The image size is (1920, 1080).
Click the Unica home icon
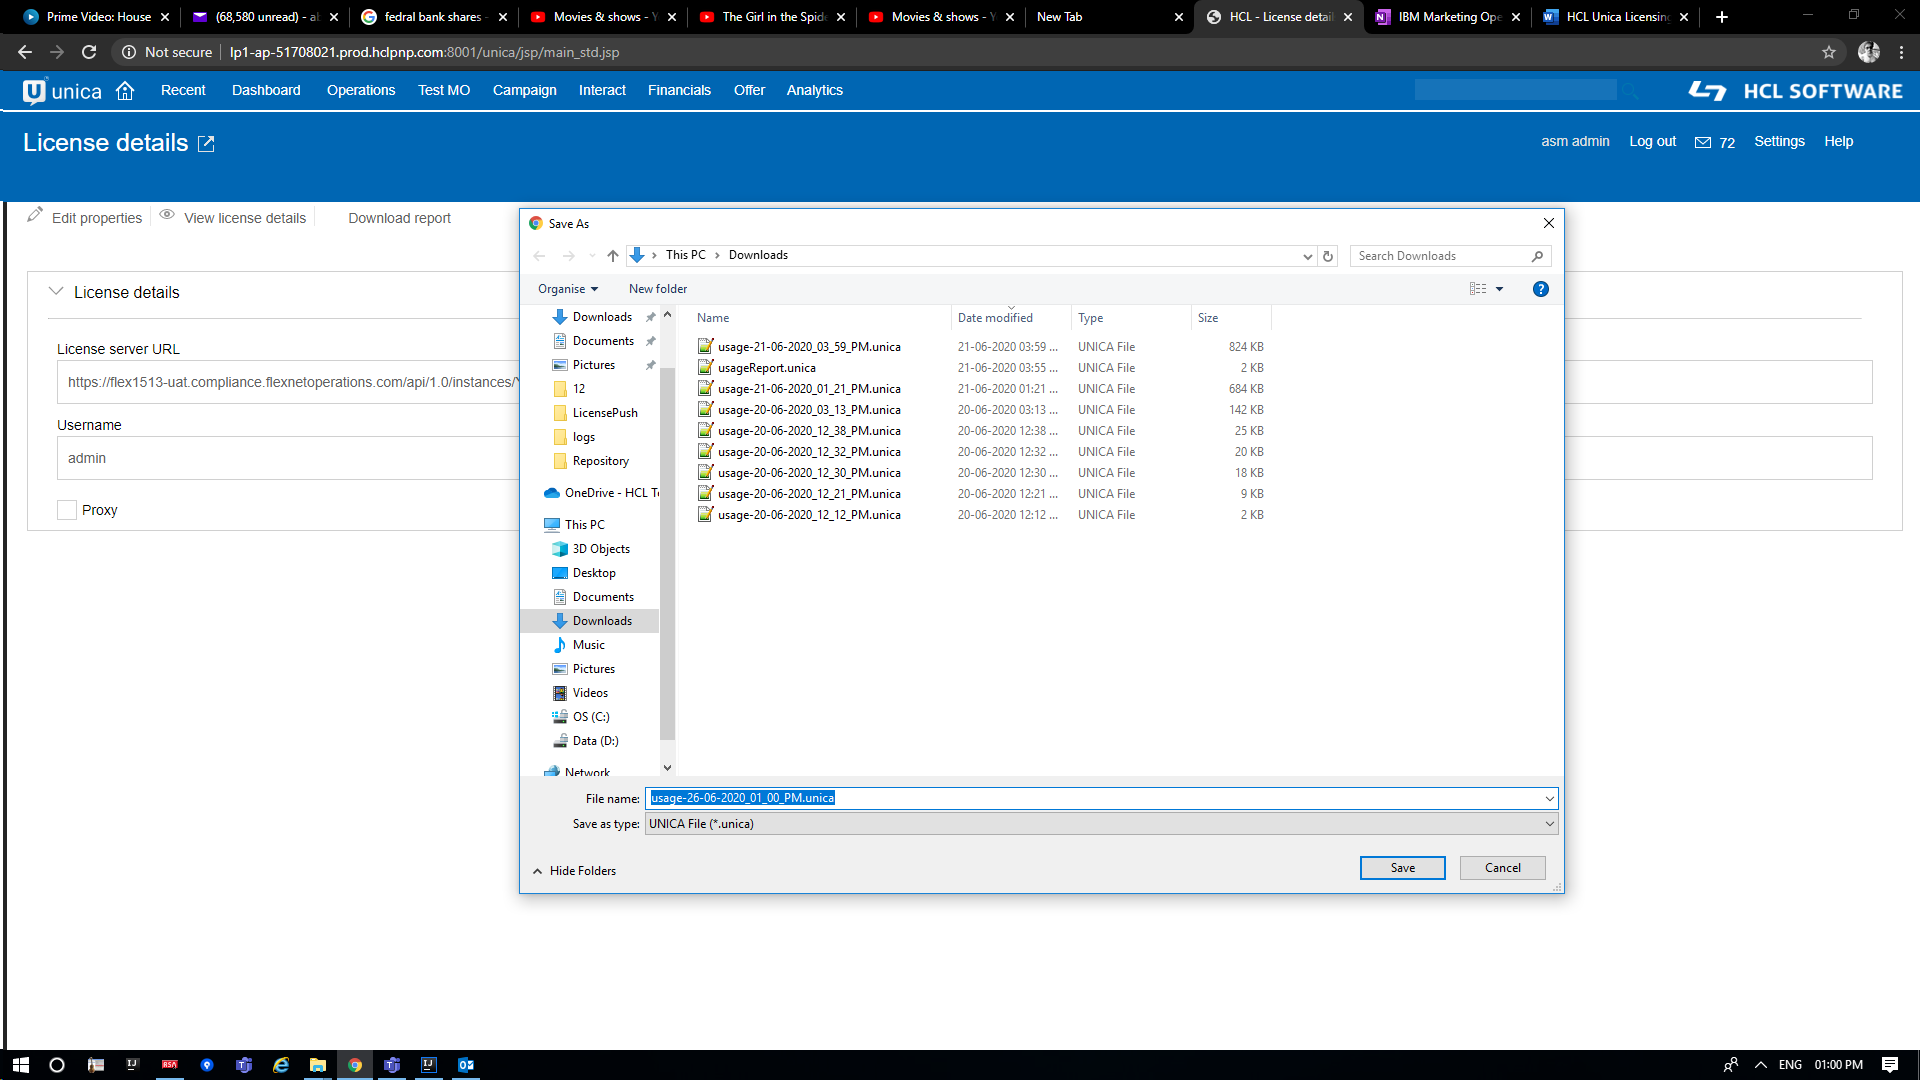tap(125, 91)
